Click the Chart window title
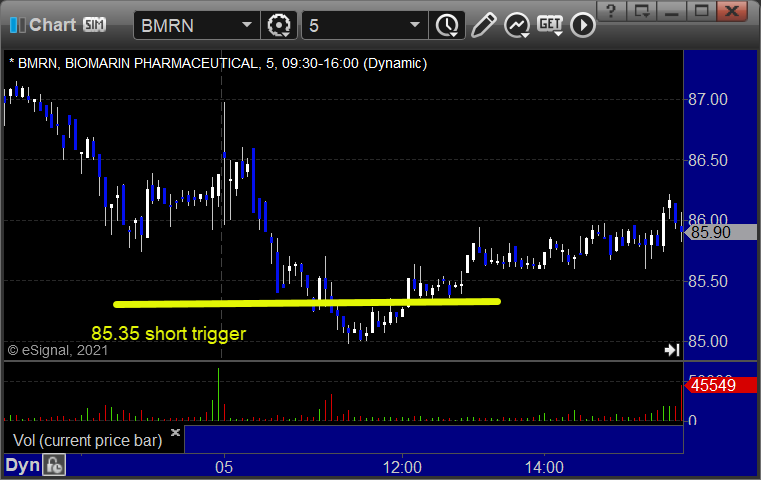 click(x=52, y=25)
